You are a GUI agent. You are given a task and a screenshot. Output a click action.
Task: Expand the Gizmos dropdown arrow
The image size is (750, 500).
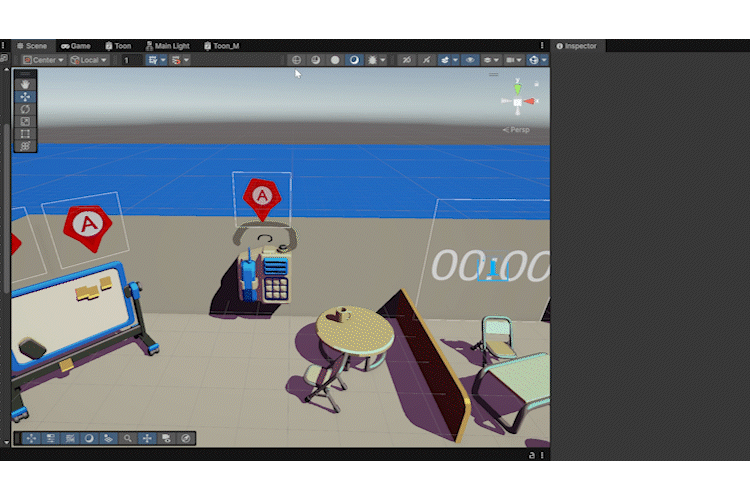pyautogui.click(x=544, y=60)
